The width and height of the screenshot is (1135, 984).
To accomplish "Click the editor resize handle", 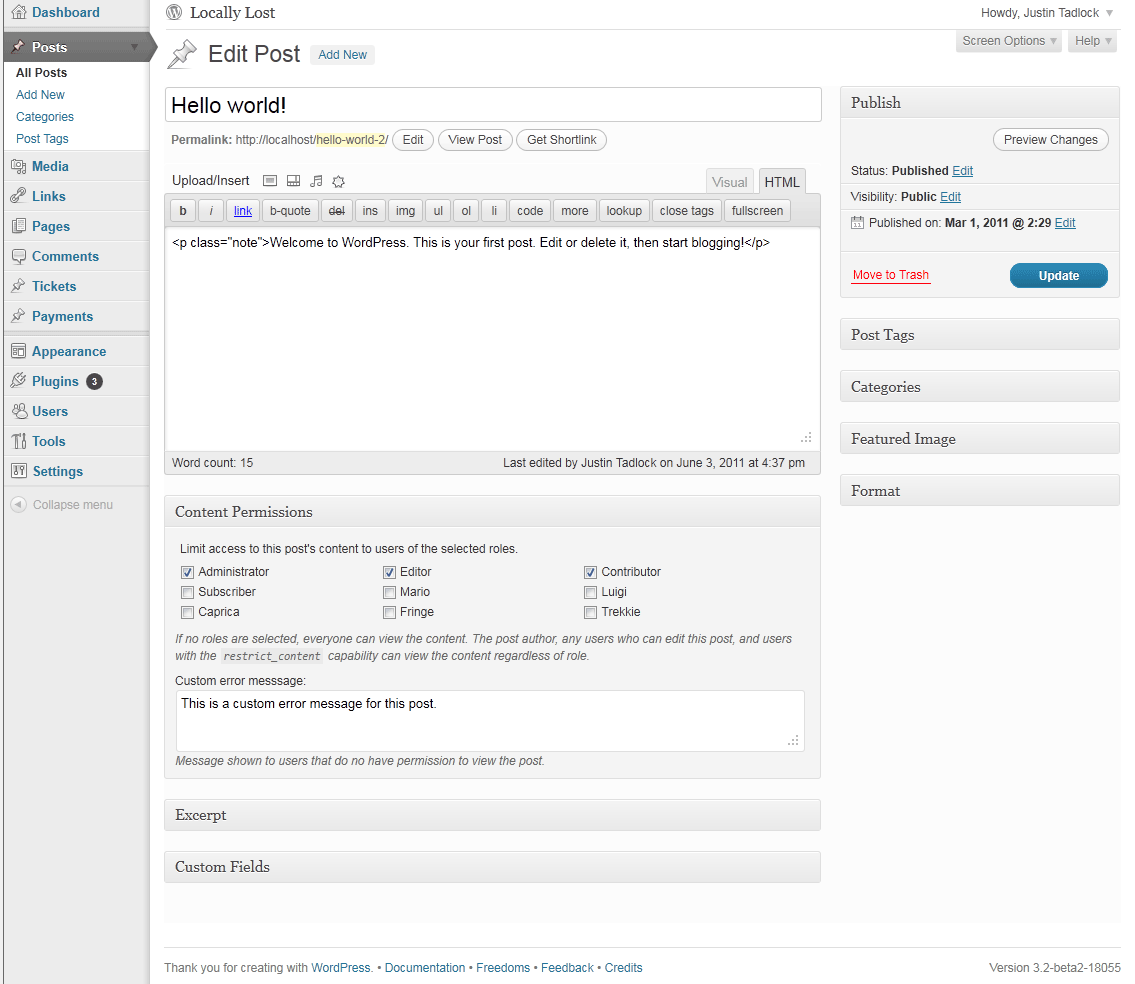I will 806,438.
